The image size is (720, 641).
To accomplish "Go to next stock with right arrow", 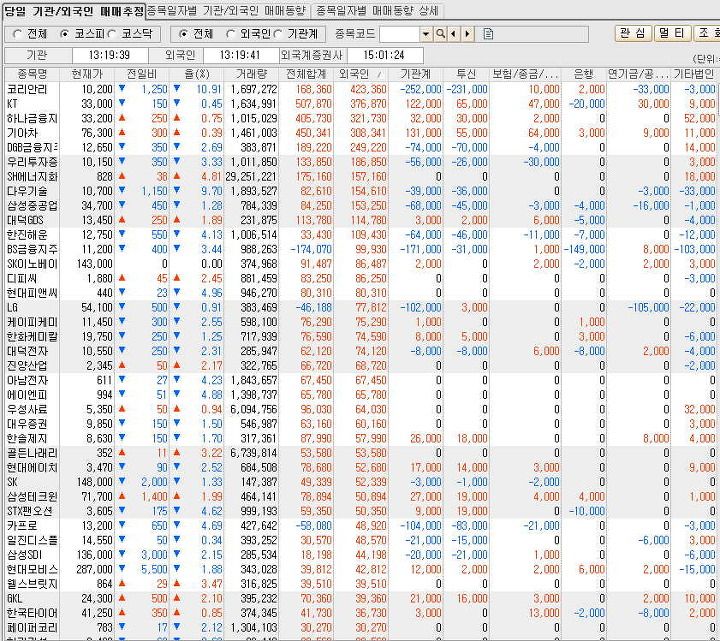I will pos(467,34).
